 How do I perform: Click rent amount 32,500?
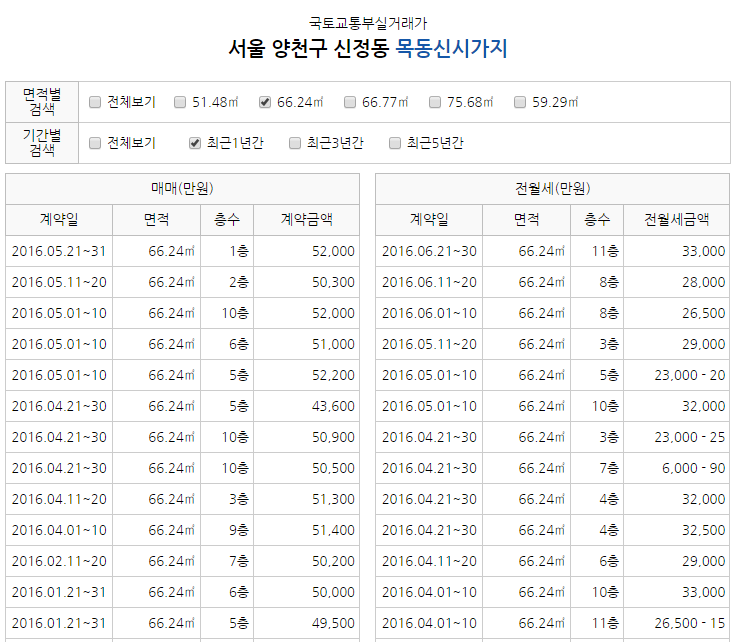tap(704, 530)
